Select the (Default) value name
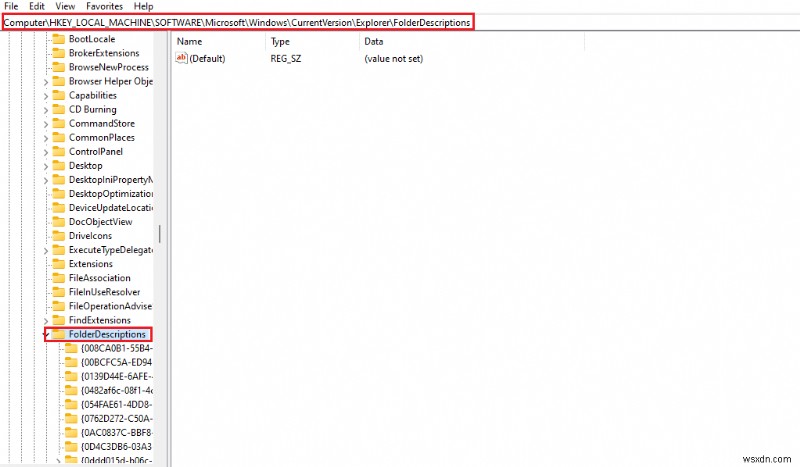Image resolution: width=800 pixels, height=467 pixels. point(207,59)
